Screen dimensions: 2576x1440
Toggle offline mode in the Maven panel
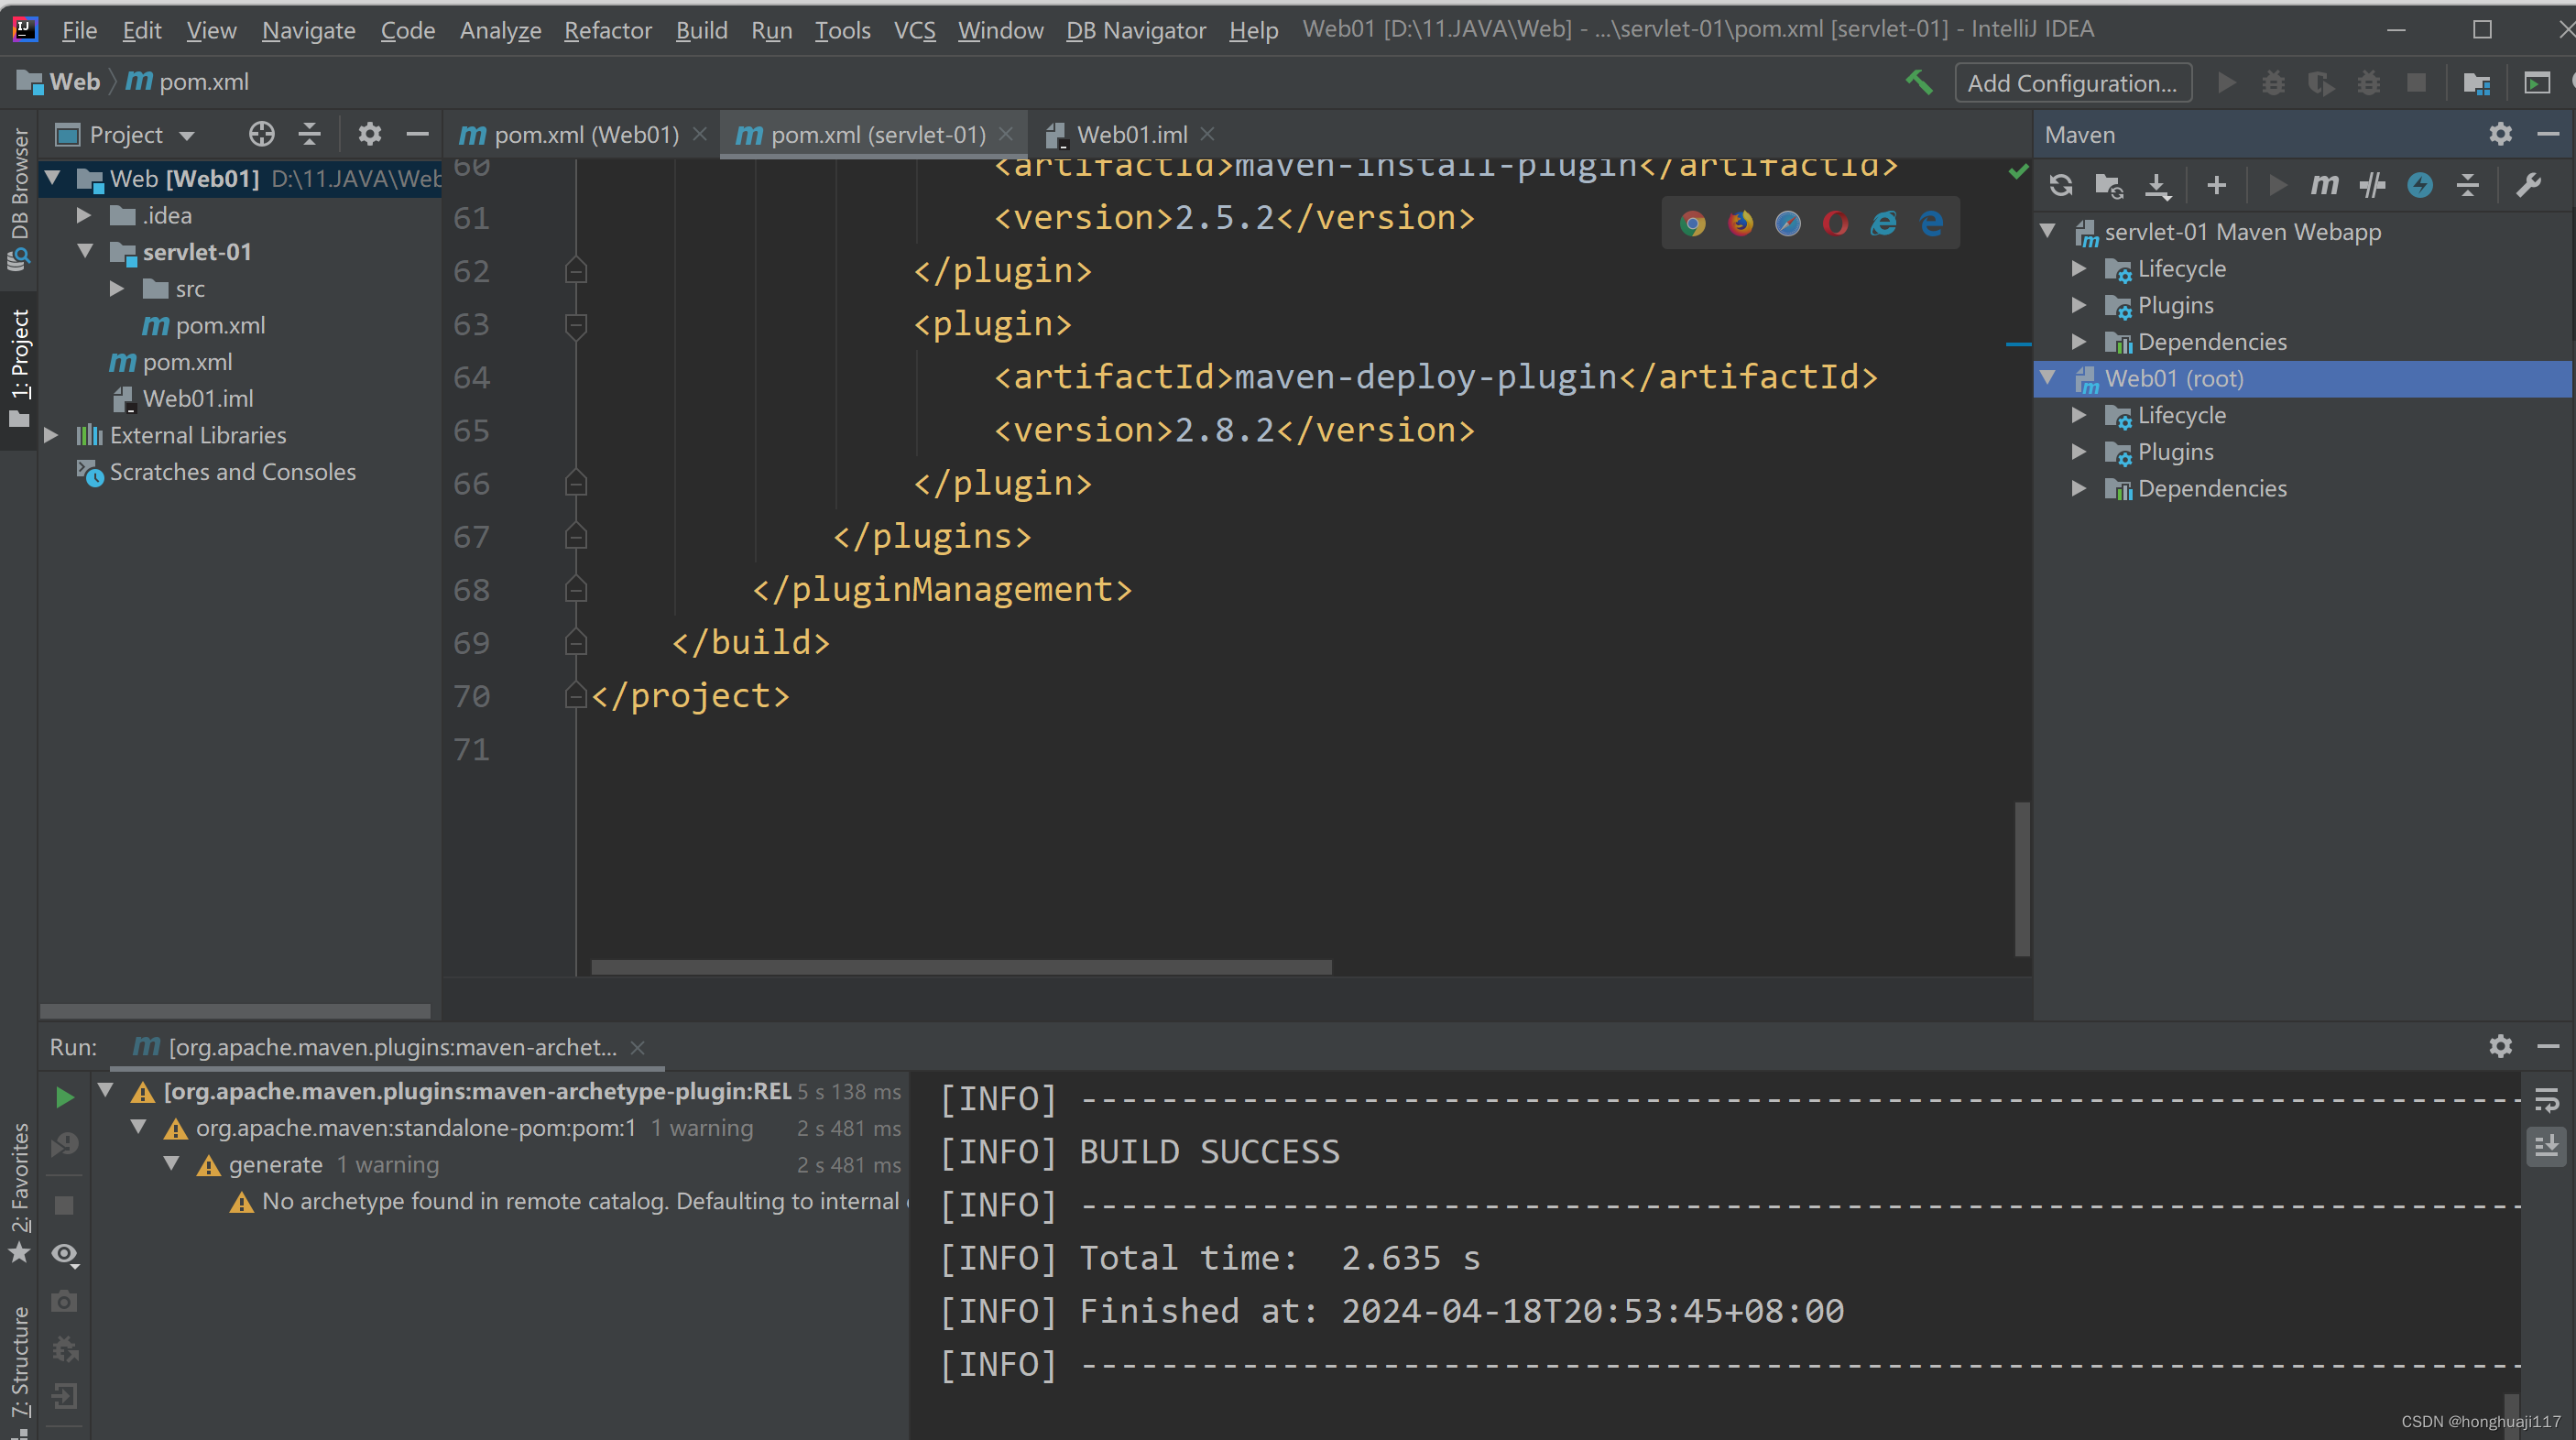click(x=2421, y=186)
